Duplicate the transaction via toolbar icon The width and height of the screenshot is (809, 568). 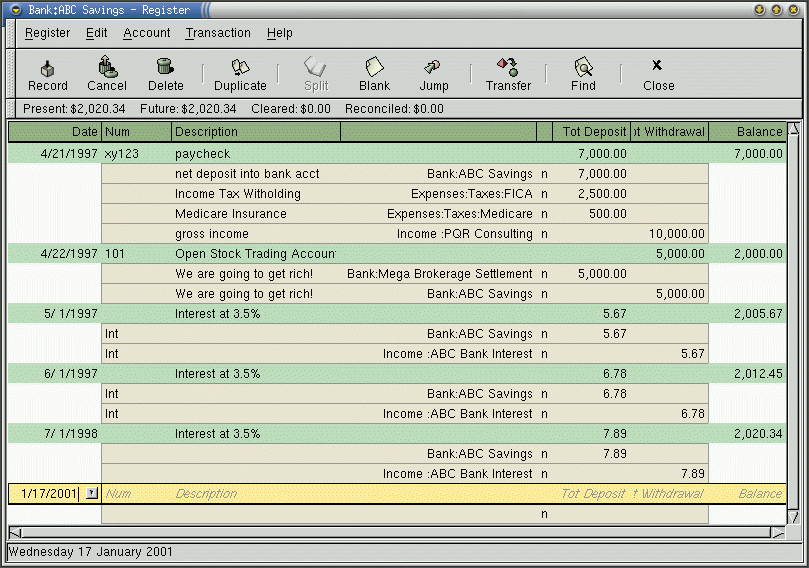240,67
